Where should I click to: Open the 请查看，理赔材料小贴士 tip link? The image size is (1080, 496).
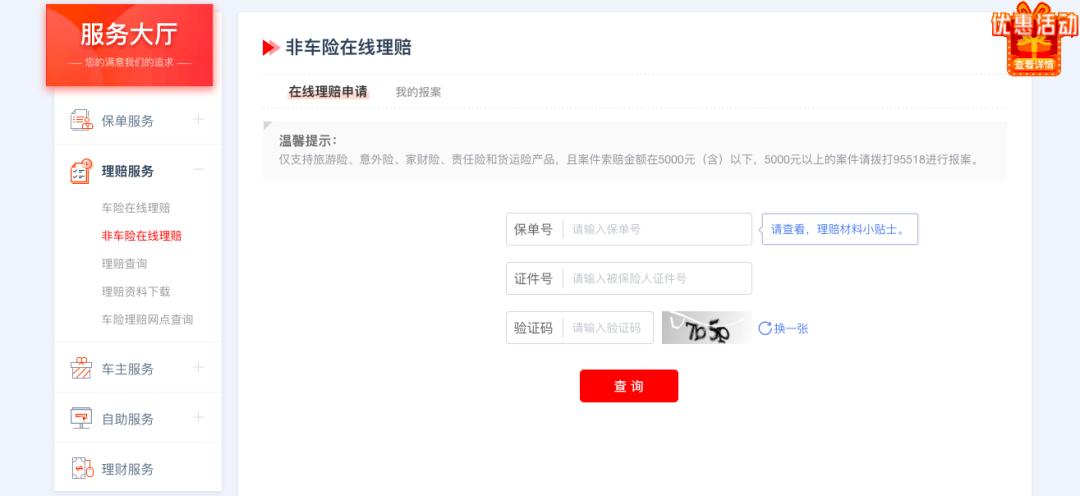840,229
